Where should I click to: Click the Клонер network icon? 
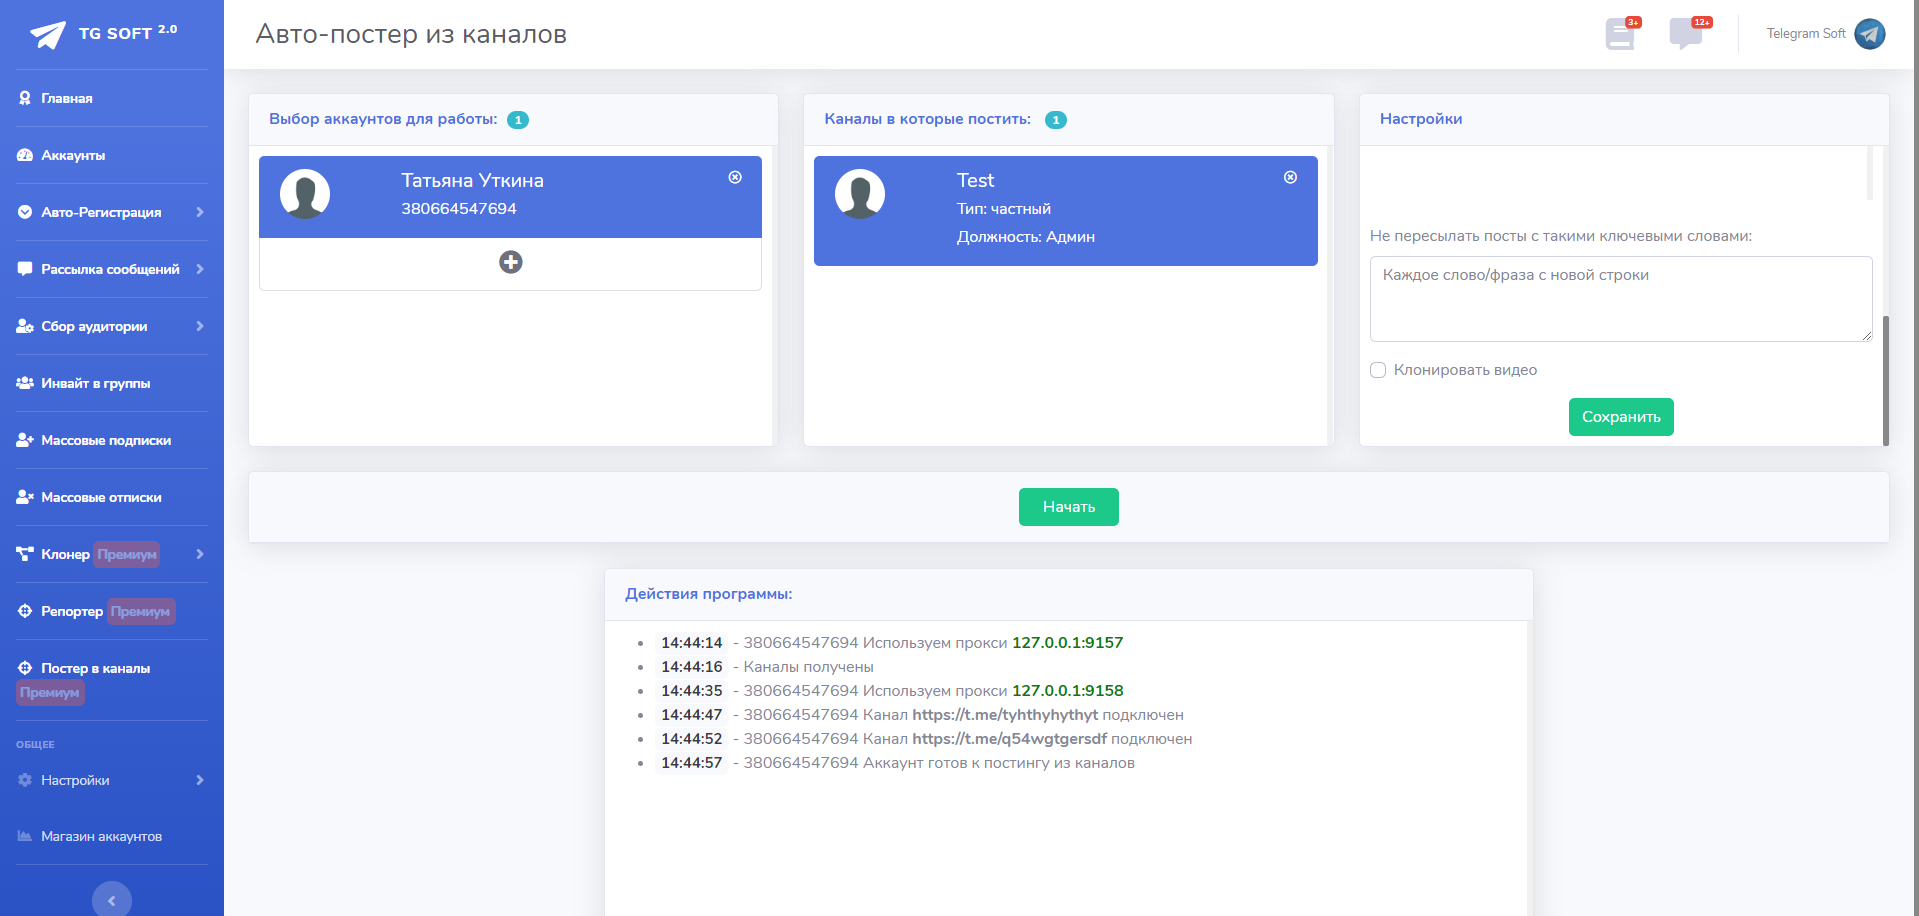(25, 554)
